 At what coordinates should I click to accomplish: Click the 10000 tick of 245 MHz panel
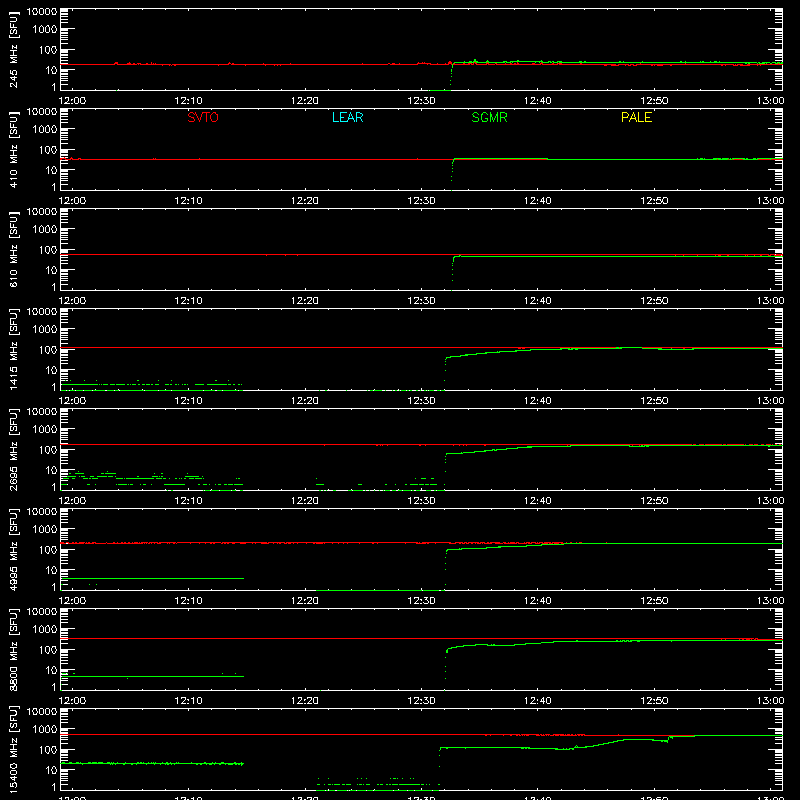pos(42,12)
